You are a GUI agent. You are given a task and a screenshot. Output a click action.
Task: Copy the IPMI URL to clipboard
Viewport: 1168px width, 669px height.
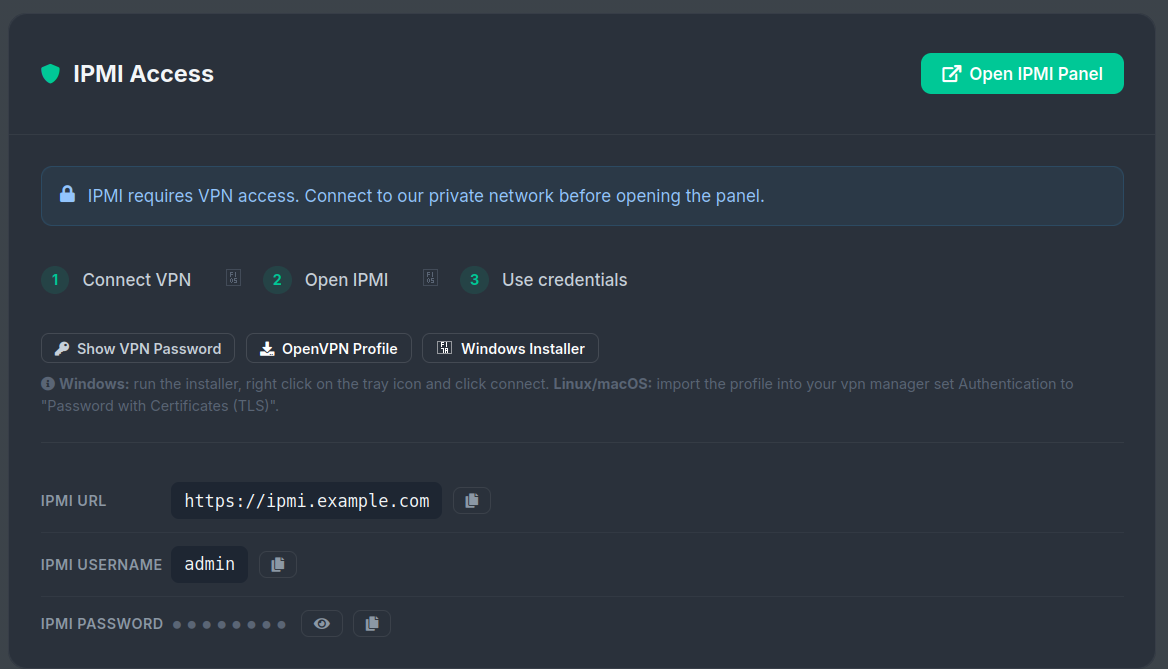click(x=472, y=501)
